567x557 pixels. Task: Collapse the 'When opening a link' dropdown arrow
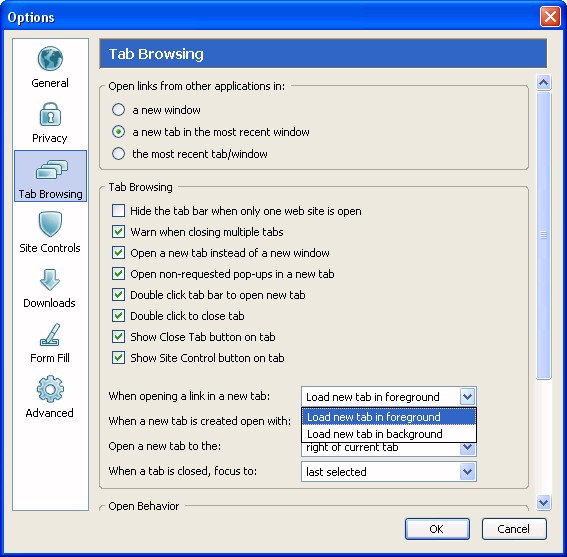(x=467, y=397)
